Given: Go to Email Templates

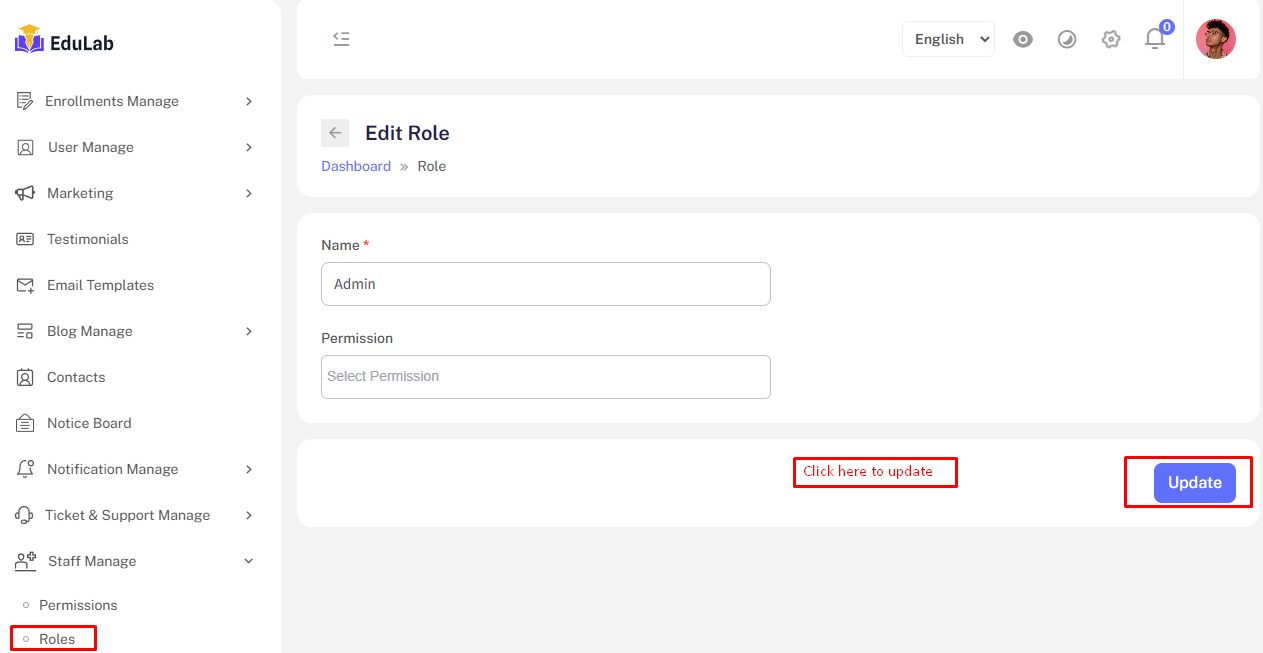Looking at the screenshot, I should tap(100, 285).
